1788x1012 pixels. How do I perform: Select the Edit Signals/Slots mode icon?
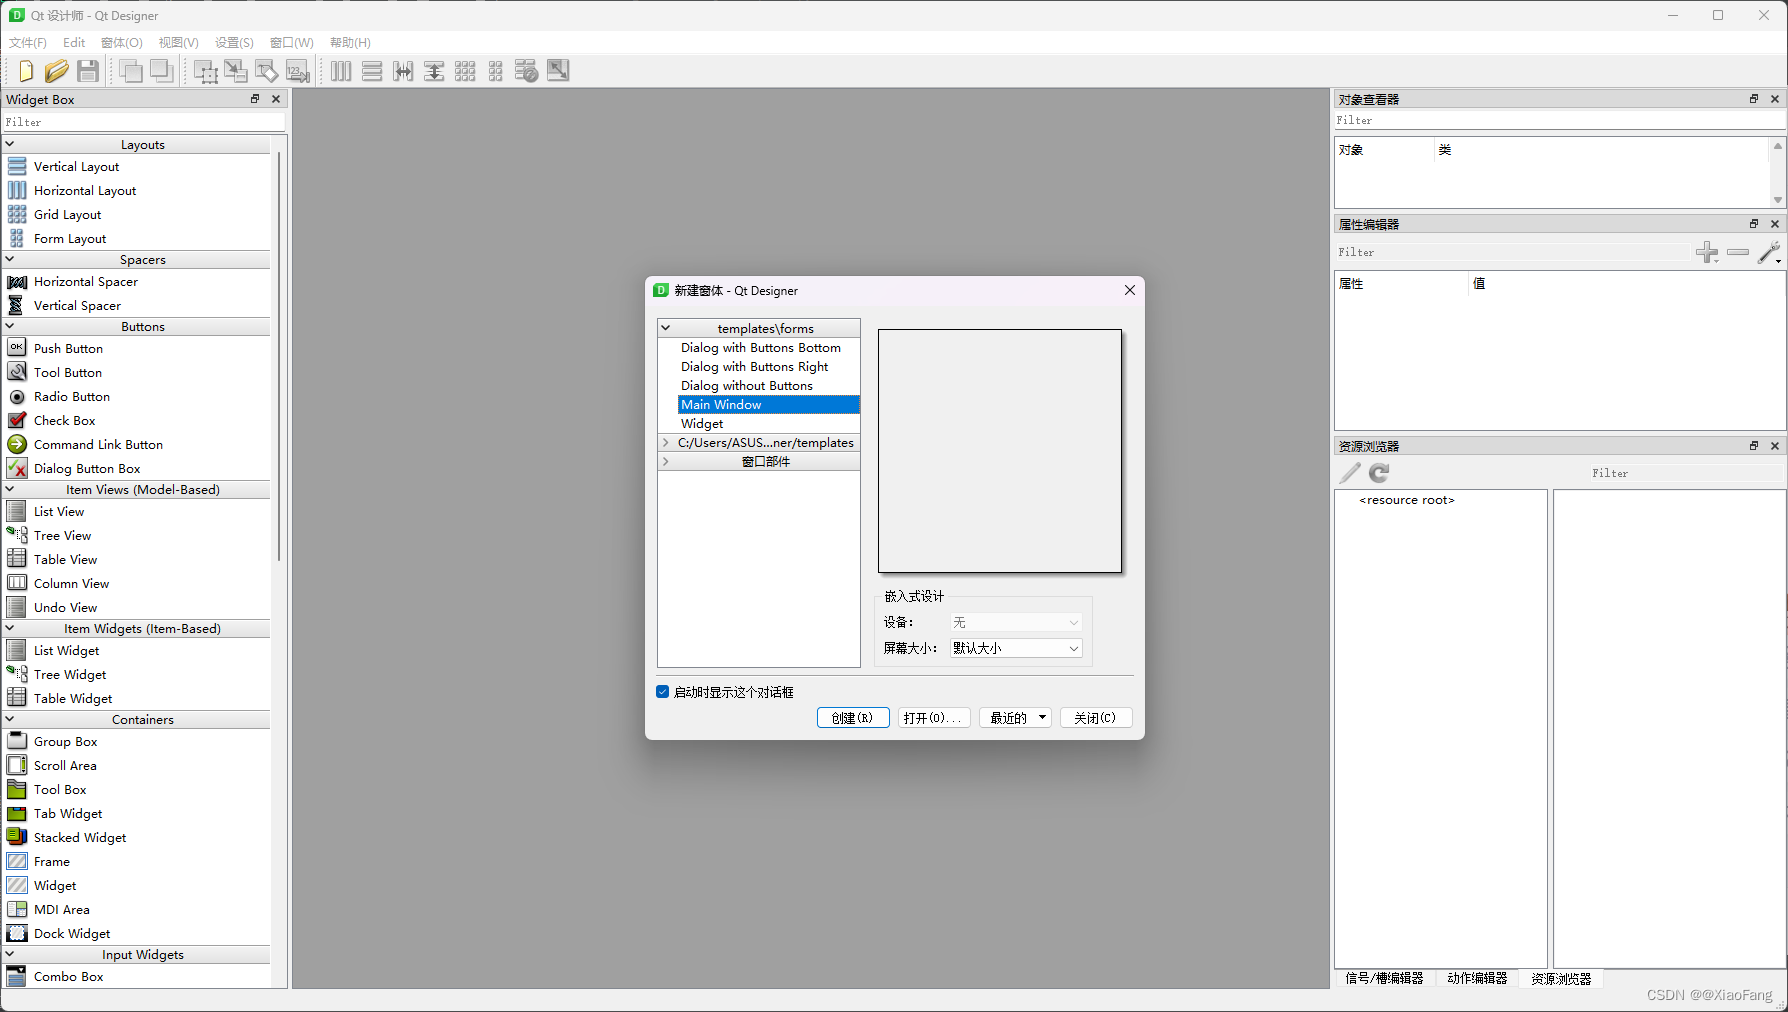[236, 71]
